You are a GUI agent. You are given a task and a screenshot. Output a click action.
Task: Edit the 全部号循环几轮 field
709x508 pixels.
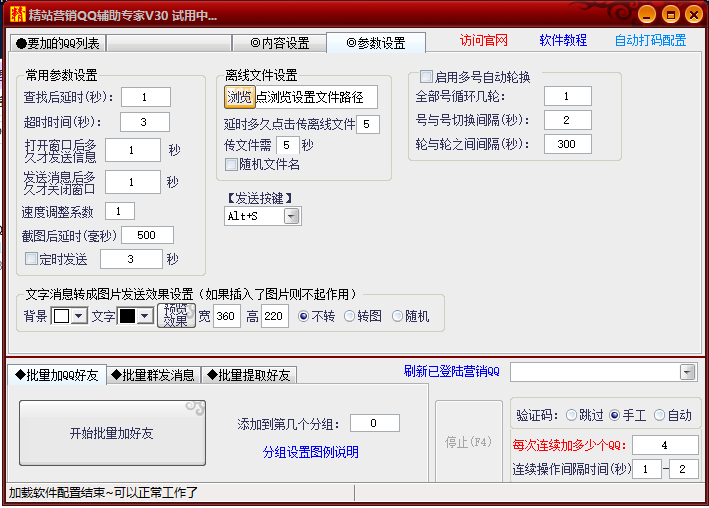click(x=567, y=96)
